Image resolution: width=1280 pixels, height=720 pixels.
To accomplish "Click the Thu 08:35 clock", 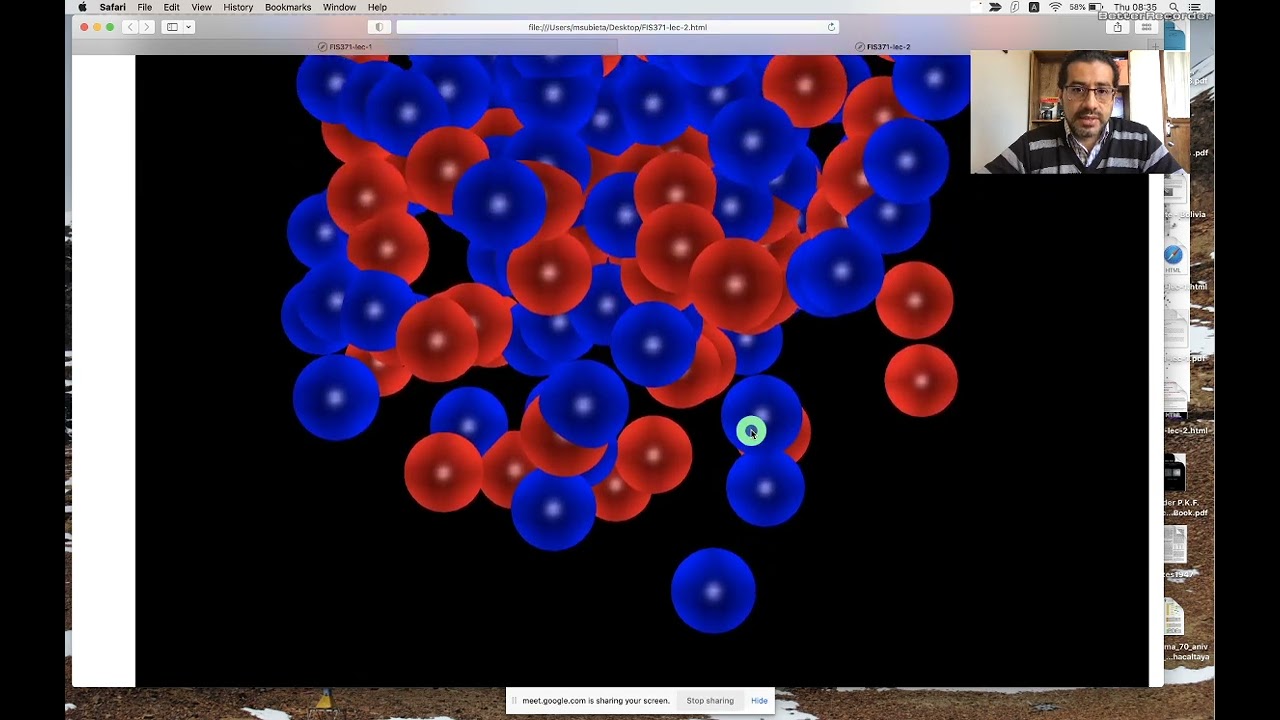I will click(x=1135, y=7).
